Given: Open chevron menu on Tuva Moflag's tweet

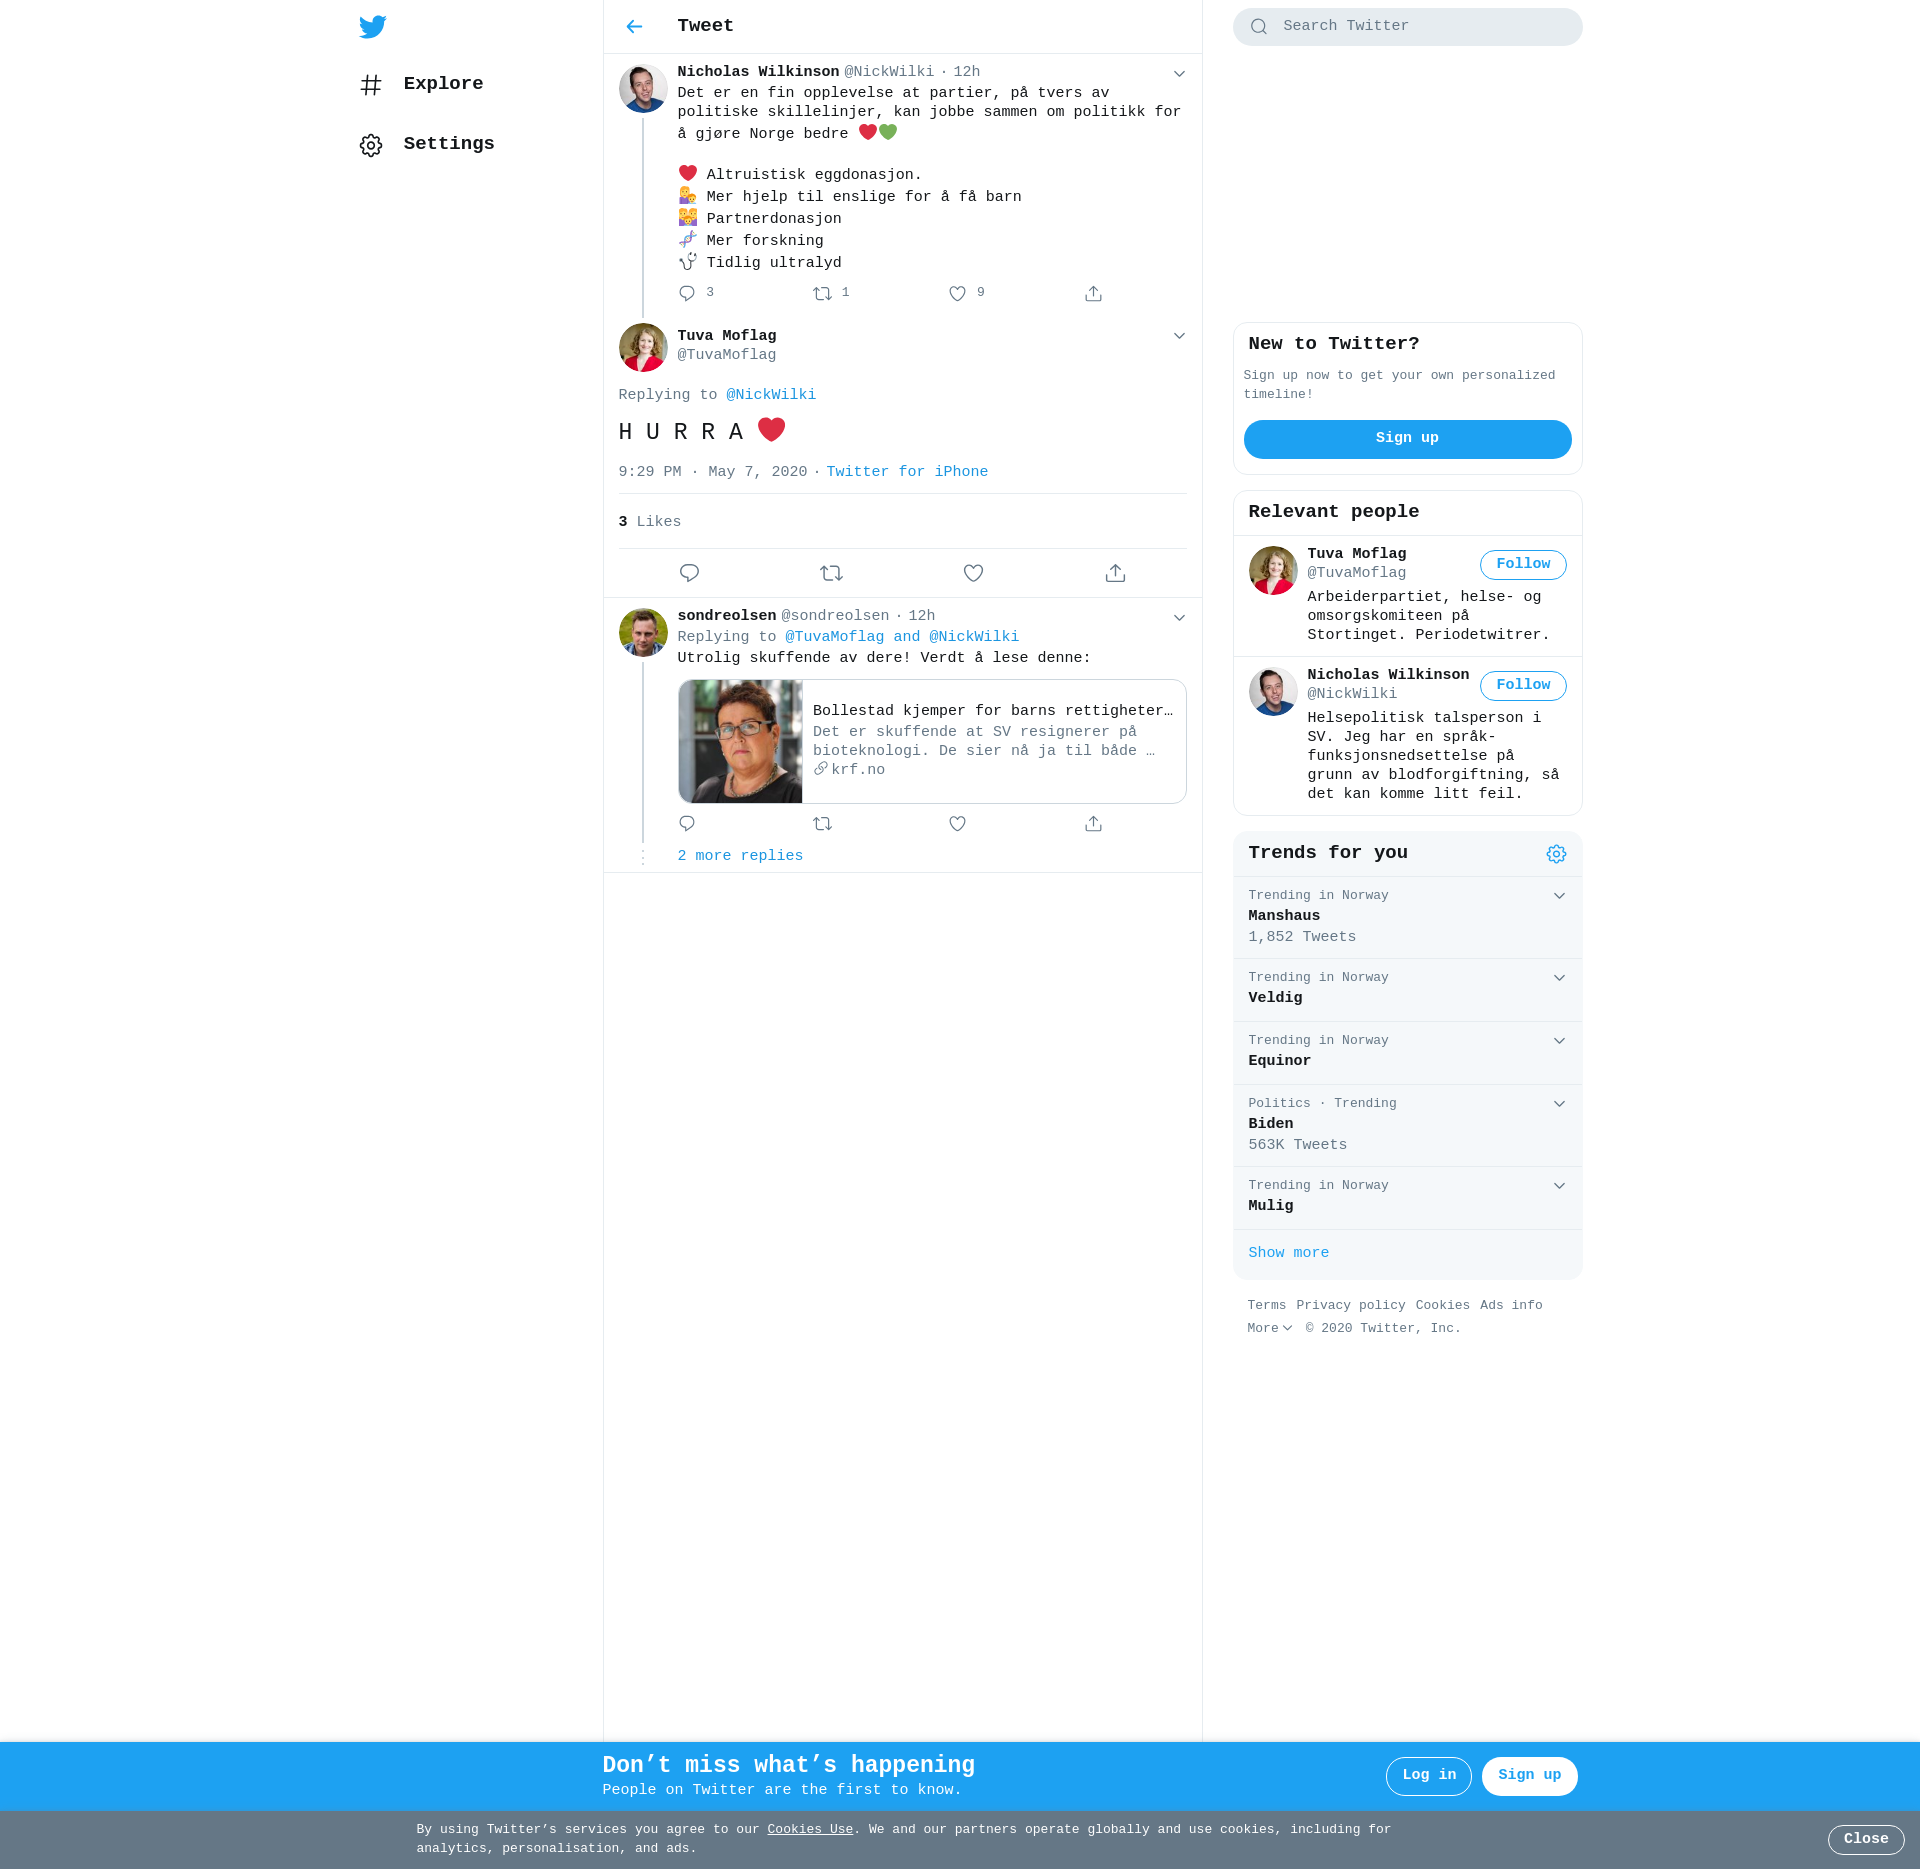Looking at the screenshot, I should (1179, 336).
